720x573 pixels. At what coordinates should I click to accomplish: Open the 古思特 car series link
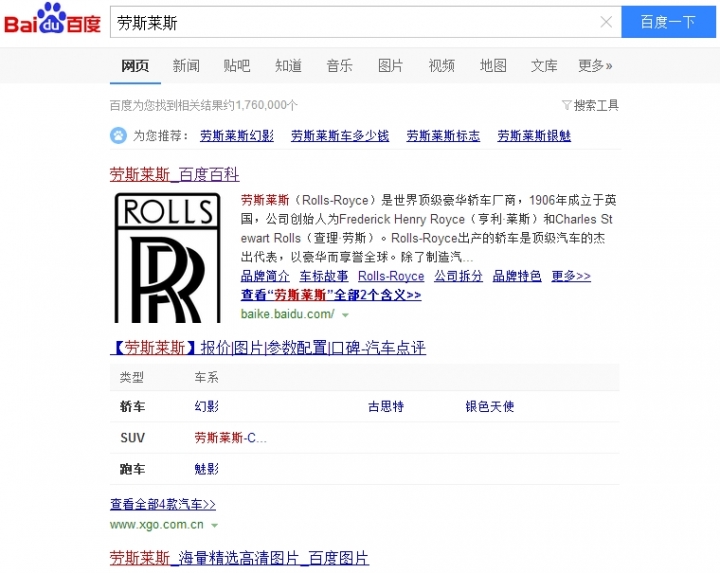pos(386,406)
